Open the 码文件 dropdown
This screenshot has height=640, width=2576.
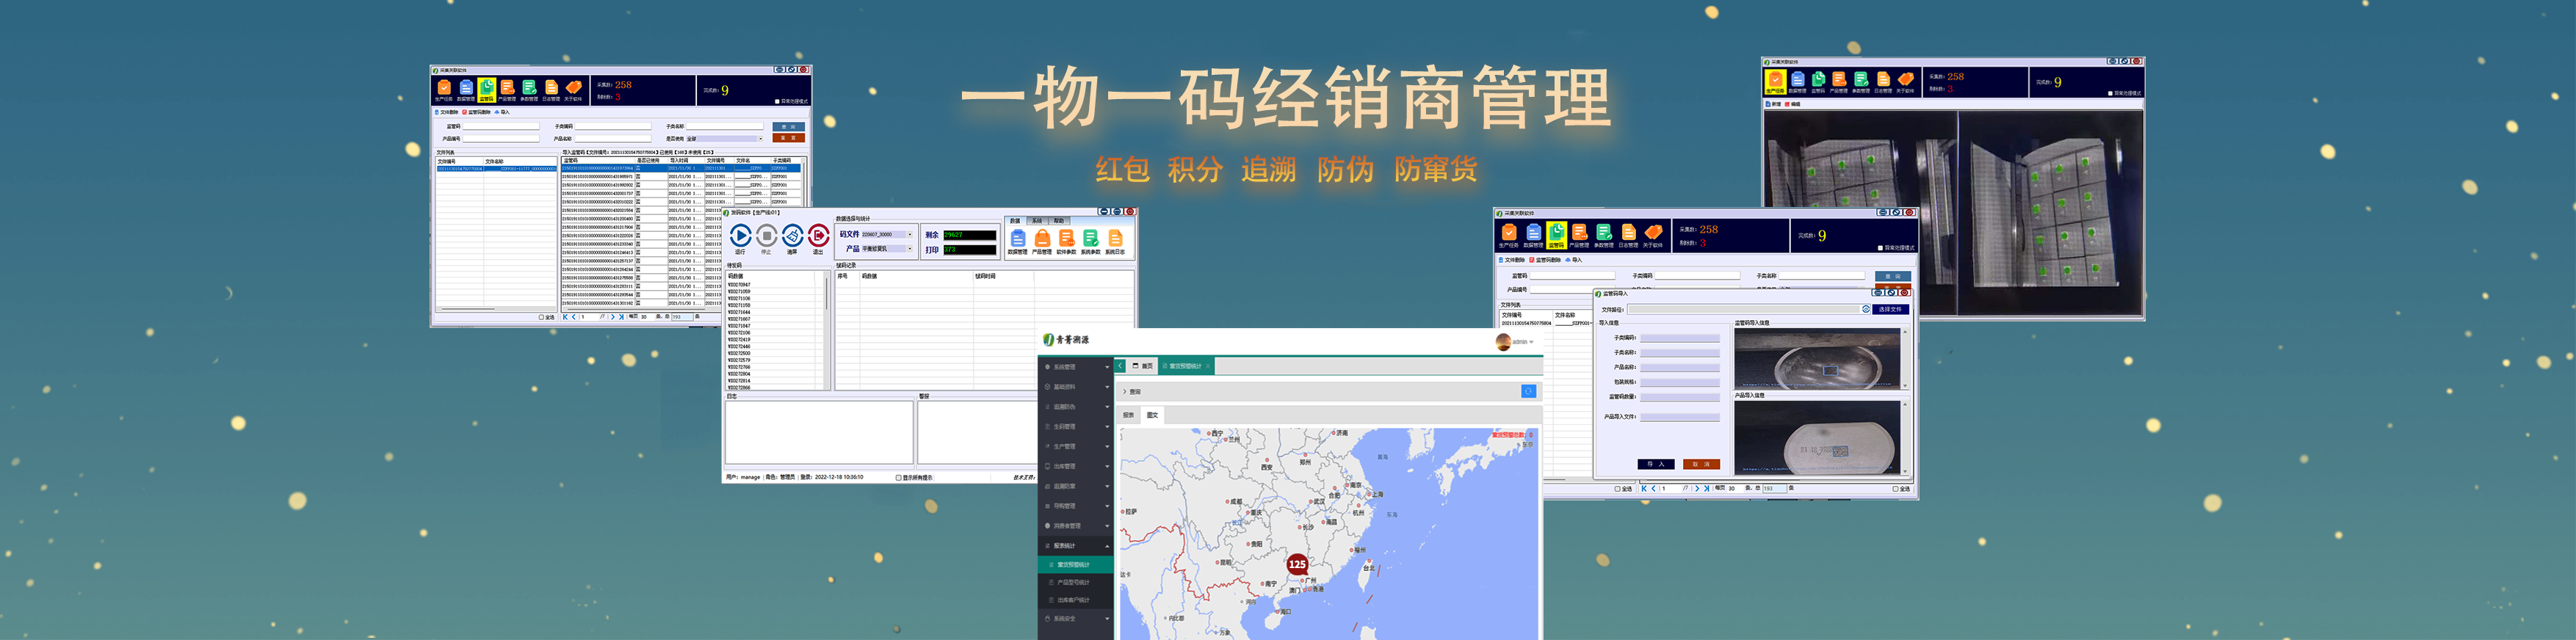[x=909, y=235]
